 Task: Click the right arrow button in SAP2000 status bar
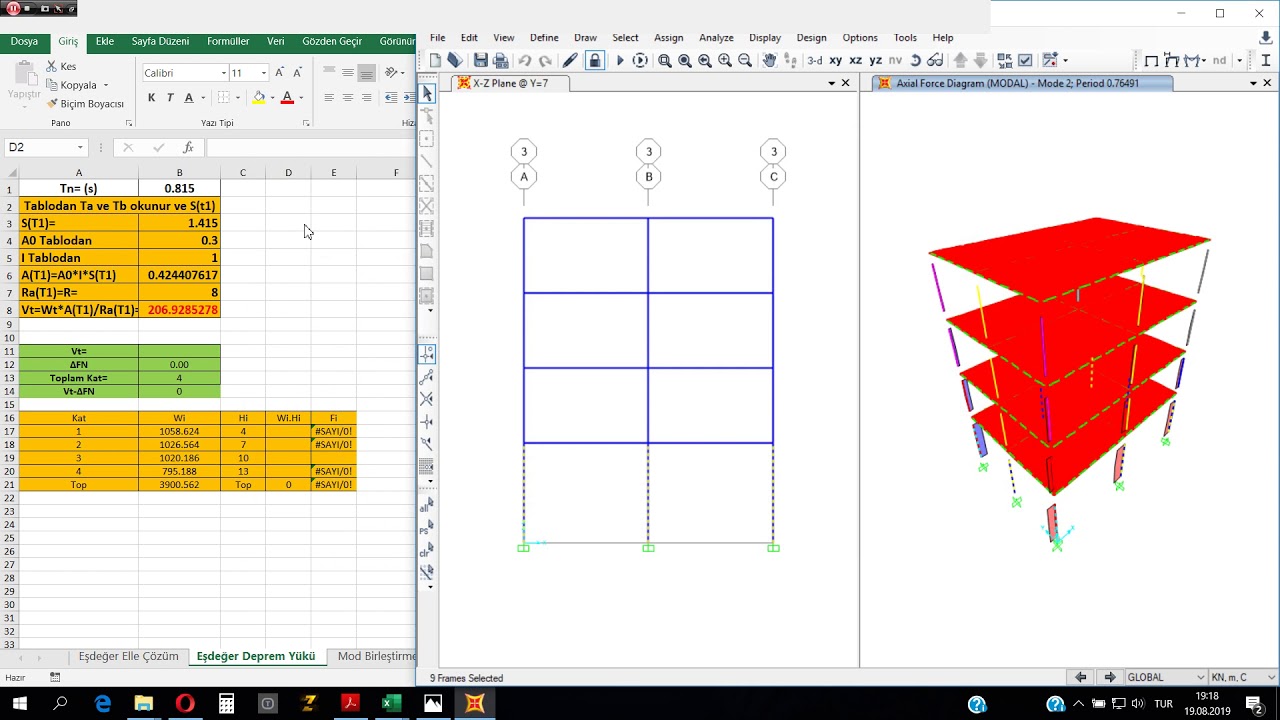coord(1109,677)
